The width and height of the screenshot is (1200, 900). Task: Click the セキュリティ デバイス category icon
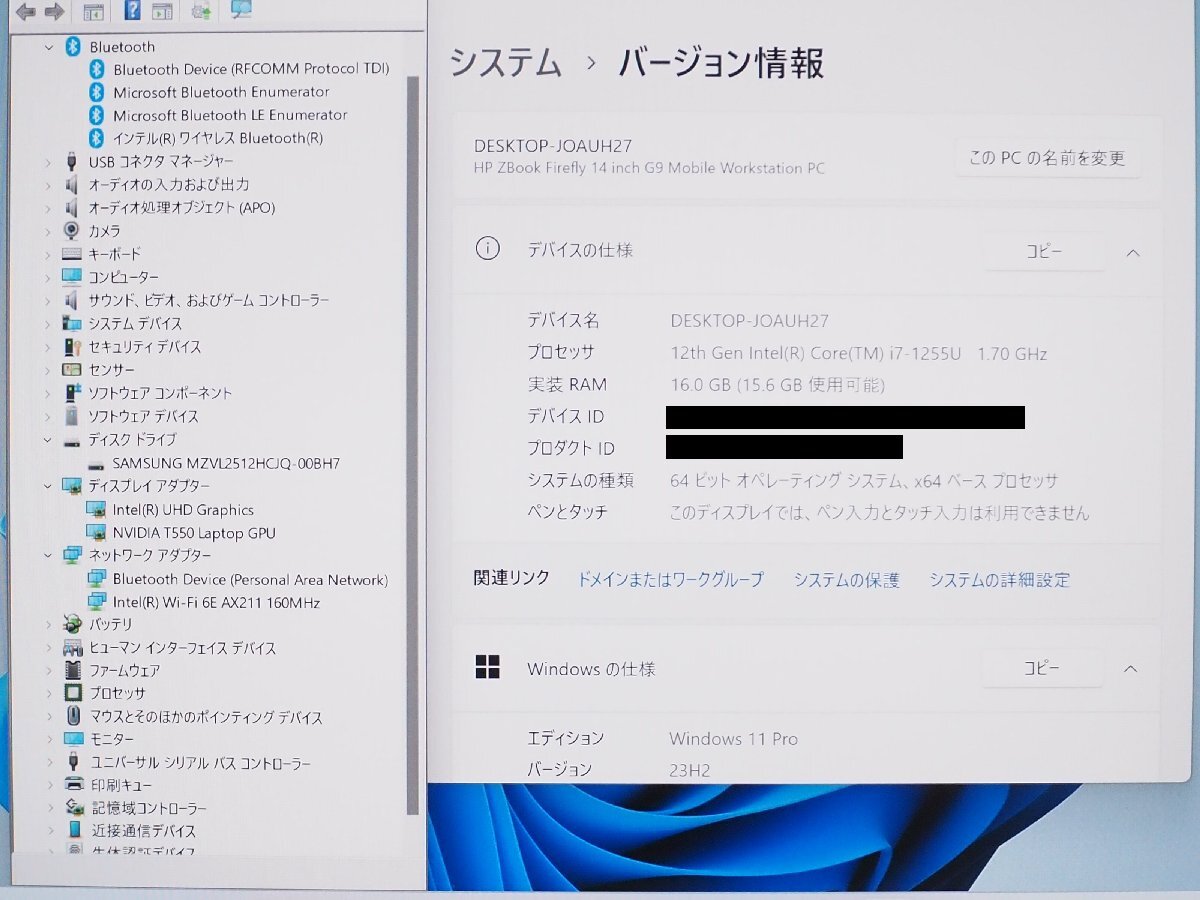72,346
